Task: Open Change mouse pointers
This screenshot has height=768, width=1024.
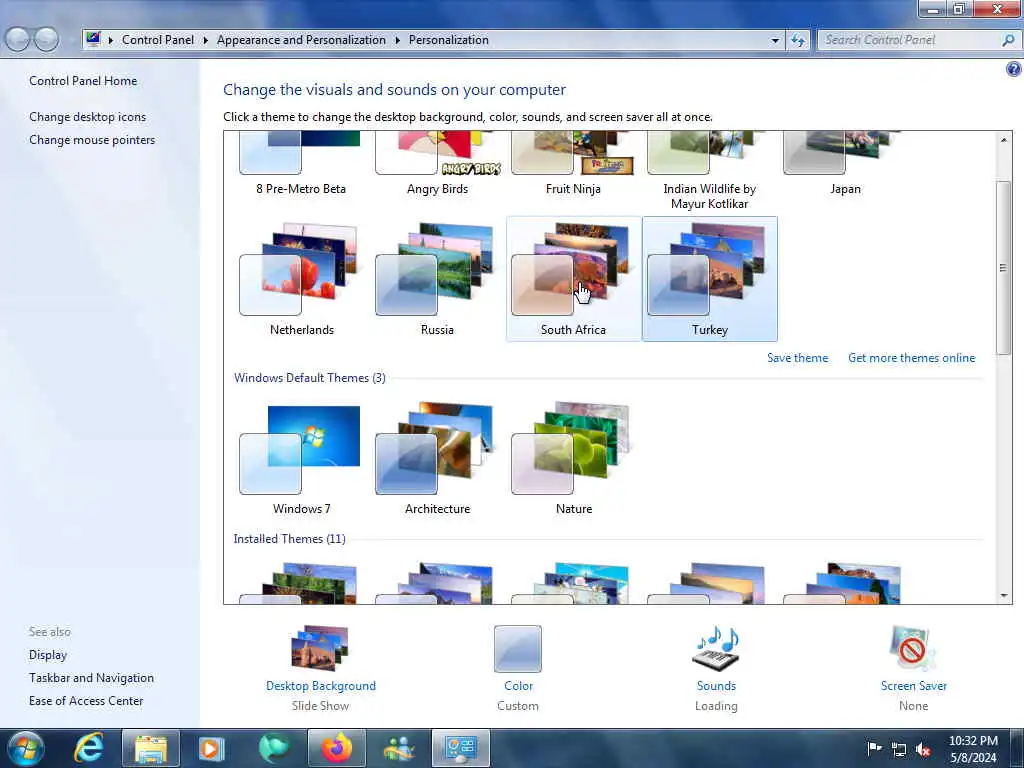Action: coord(92,140)
